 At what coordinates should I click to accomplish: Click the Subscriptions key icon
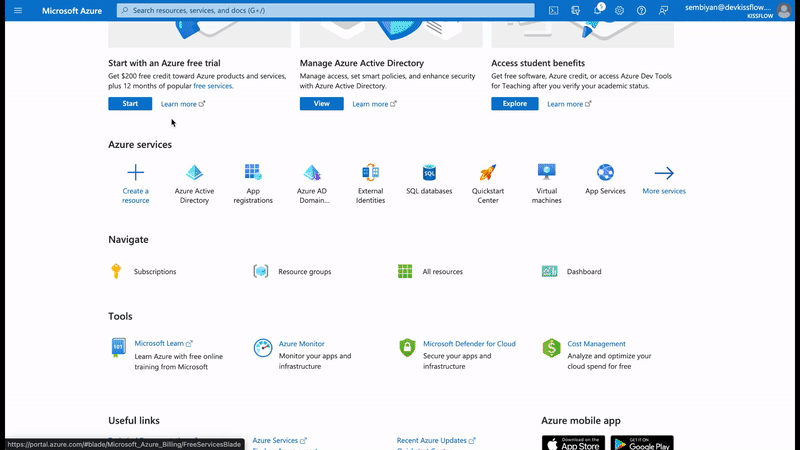pos(116,271)
